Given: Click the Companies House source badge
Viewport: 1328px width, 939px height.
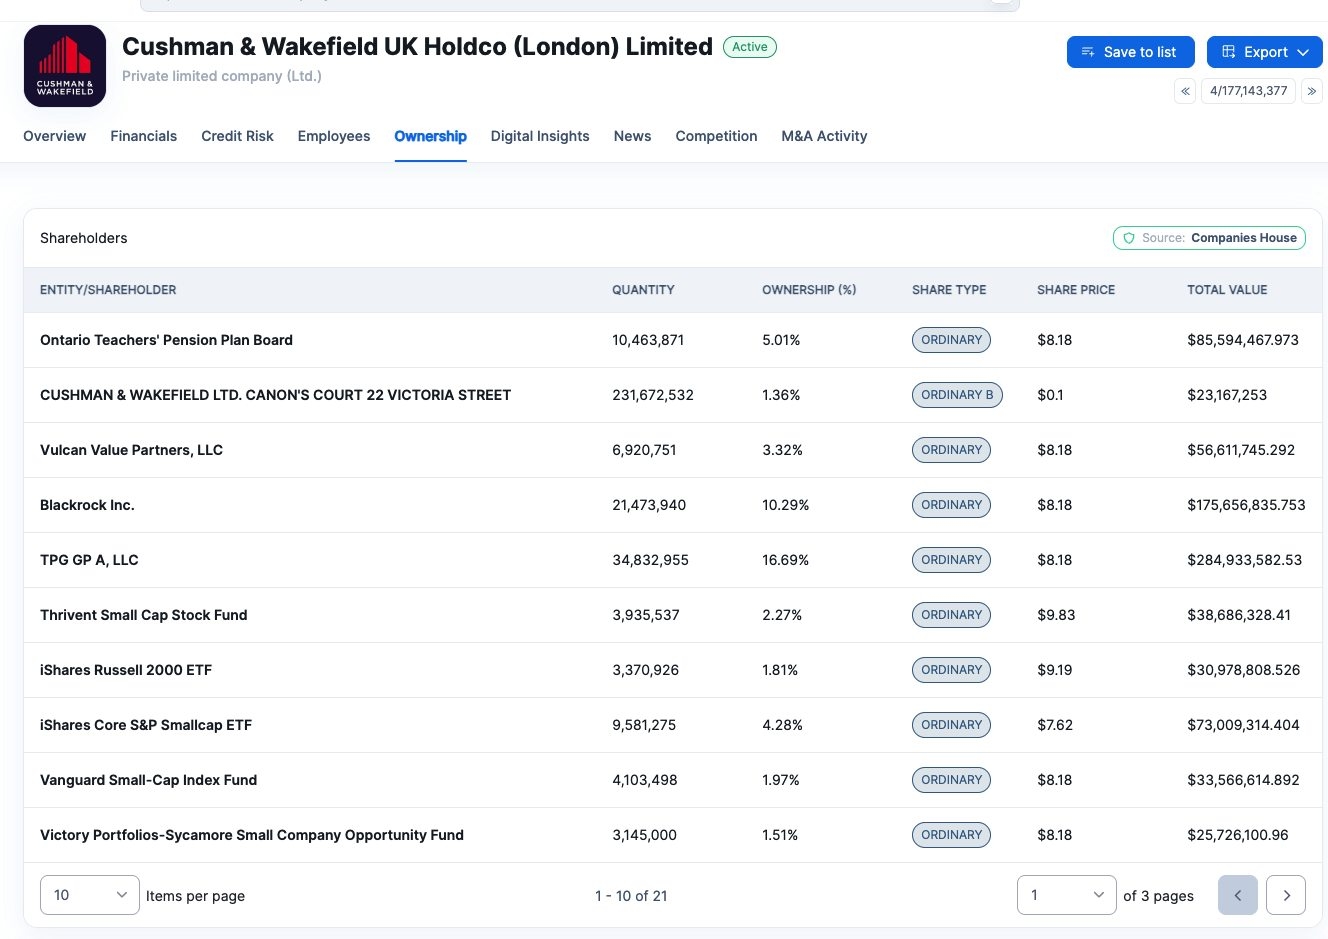Looking at the screenshot, I should tap(1209, 238).
